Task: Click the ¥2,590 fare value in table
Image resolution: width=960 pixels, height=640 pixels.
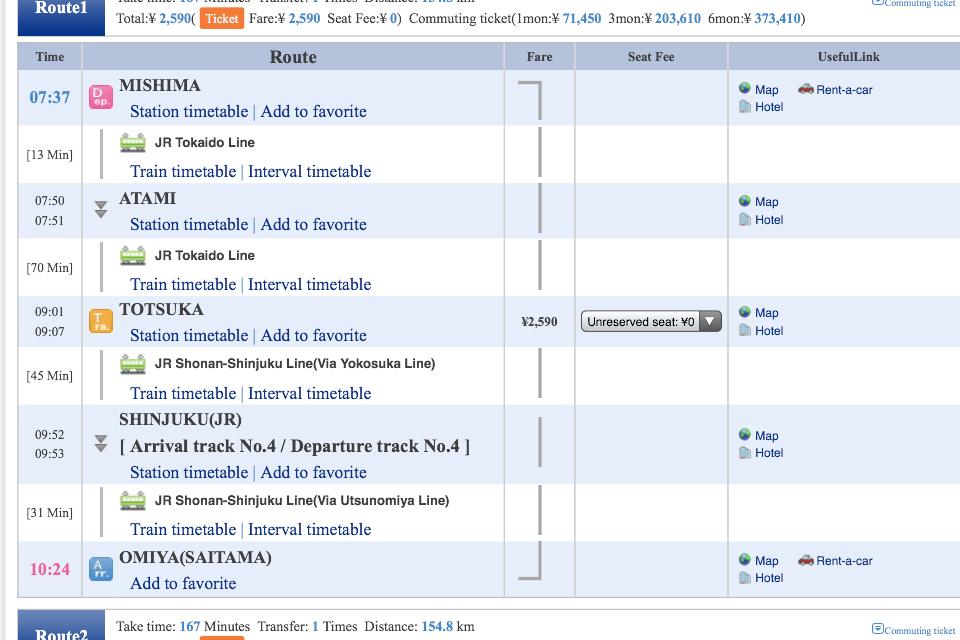Action: coord(539,322)
